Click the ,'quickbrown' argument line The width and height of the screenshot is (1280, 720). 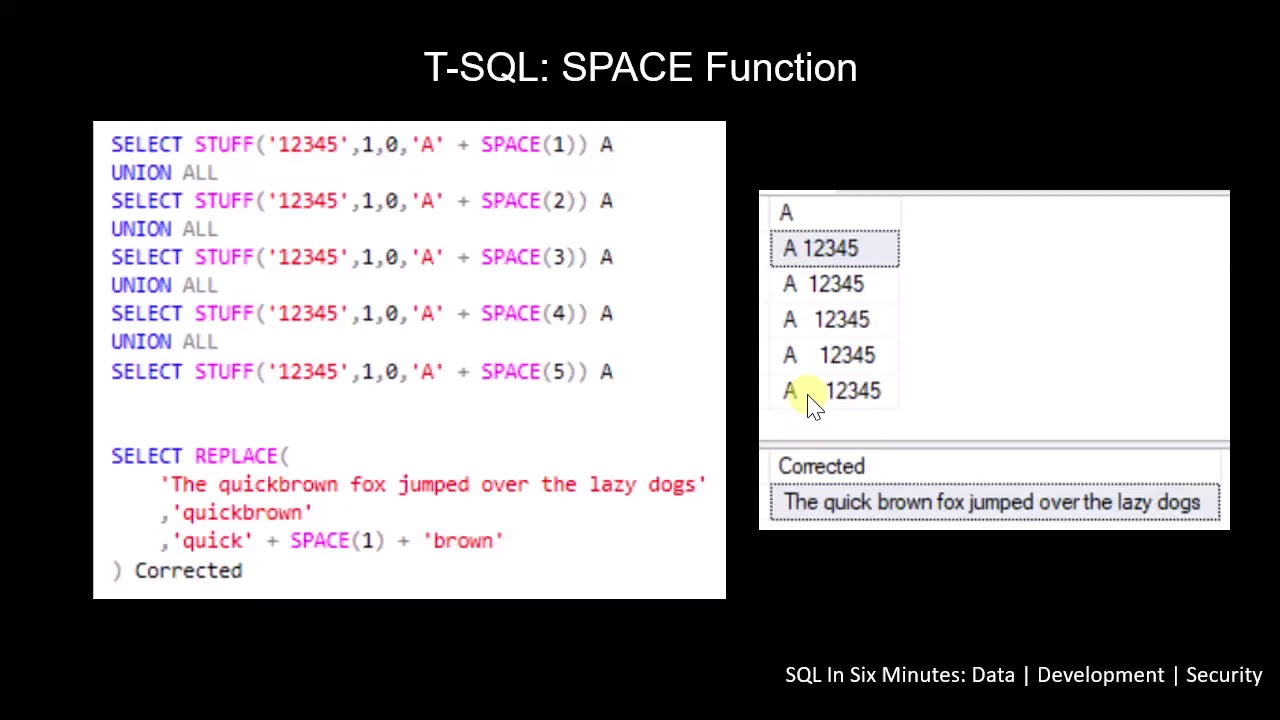click(236, 513)
